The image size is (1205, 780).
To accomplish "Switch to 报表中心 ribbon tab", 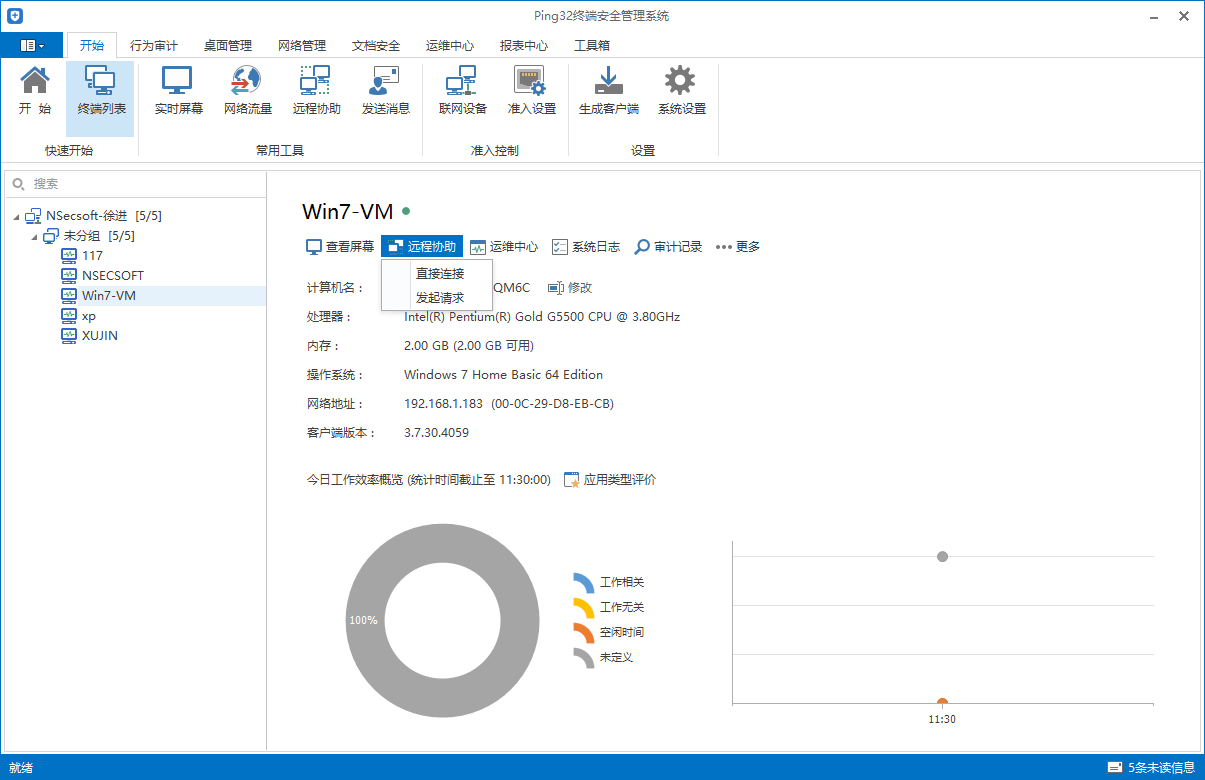I will coord(524,45).
